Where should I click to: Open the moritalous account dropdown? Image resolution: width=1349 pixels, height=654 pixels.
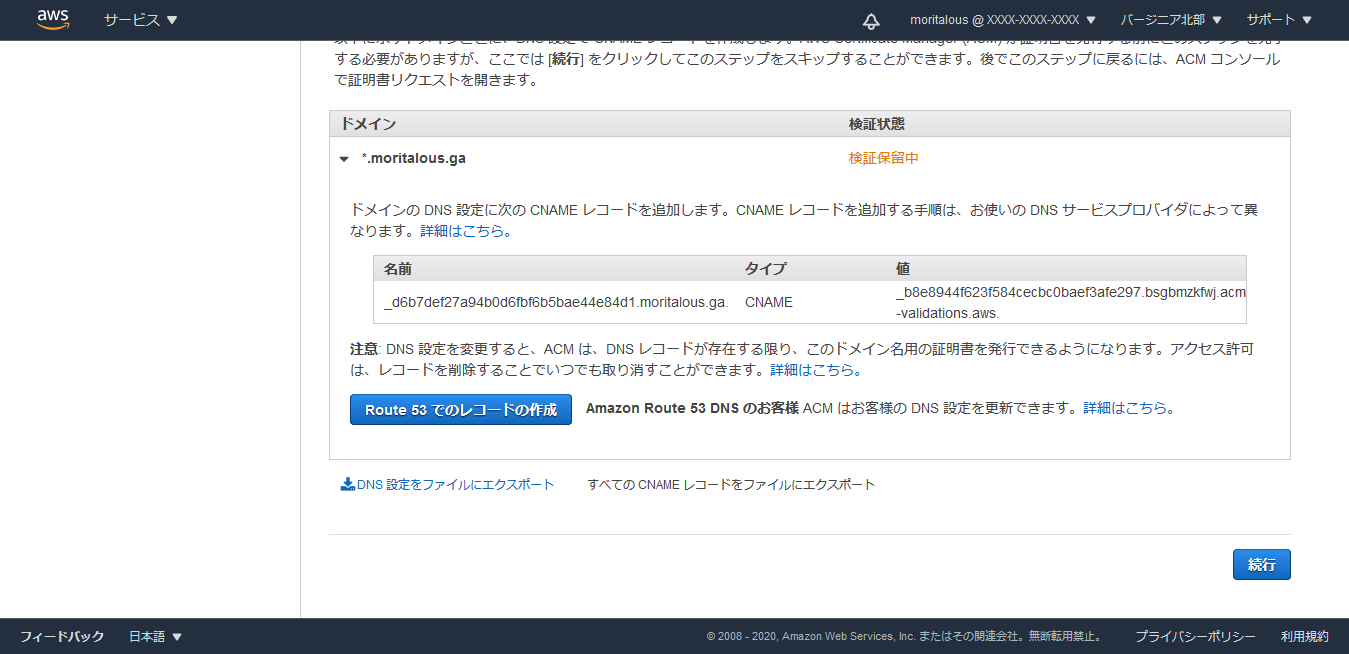point(1002,20)
